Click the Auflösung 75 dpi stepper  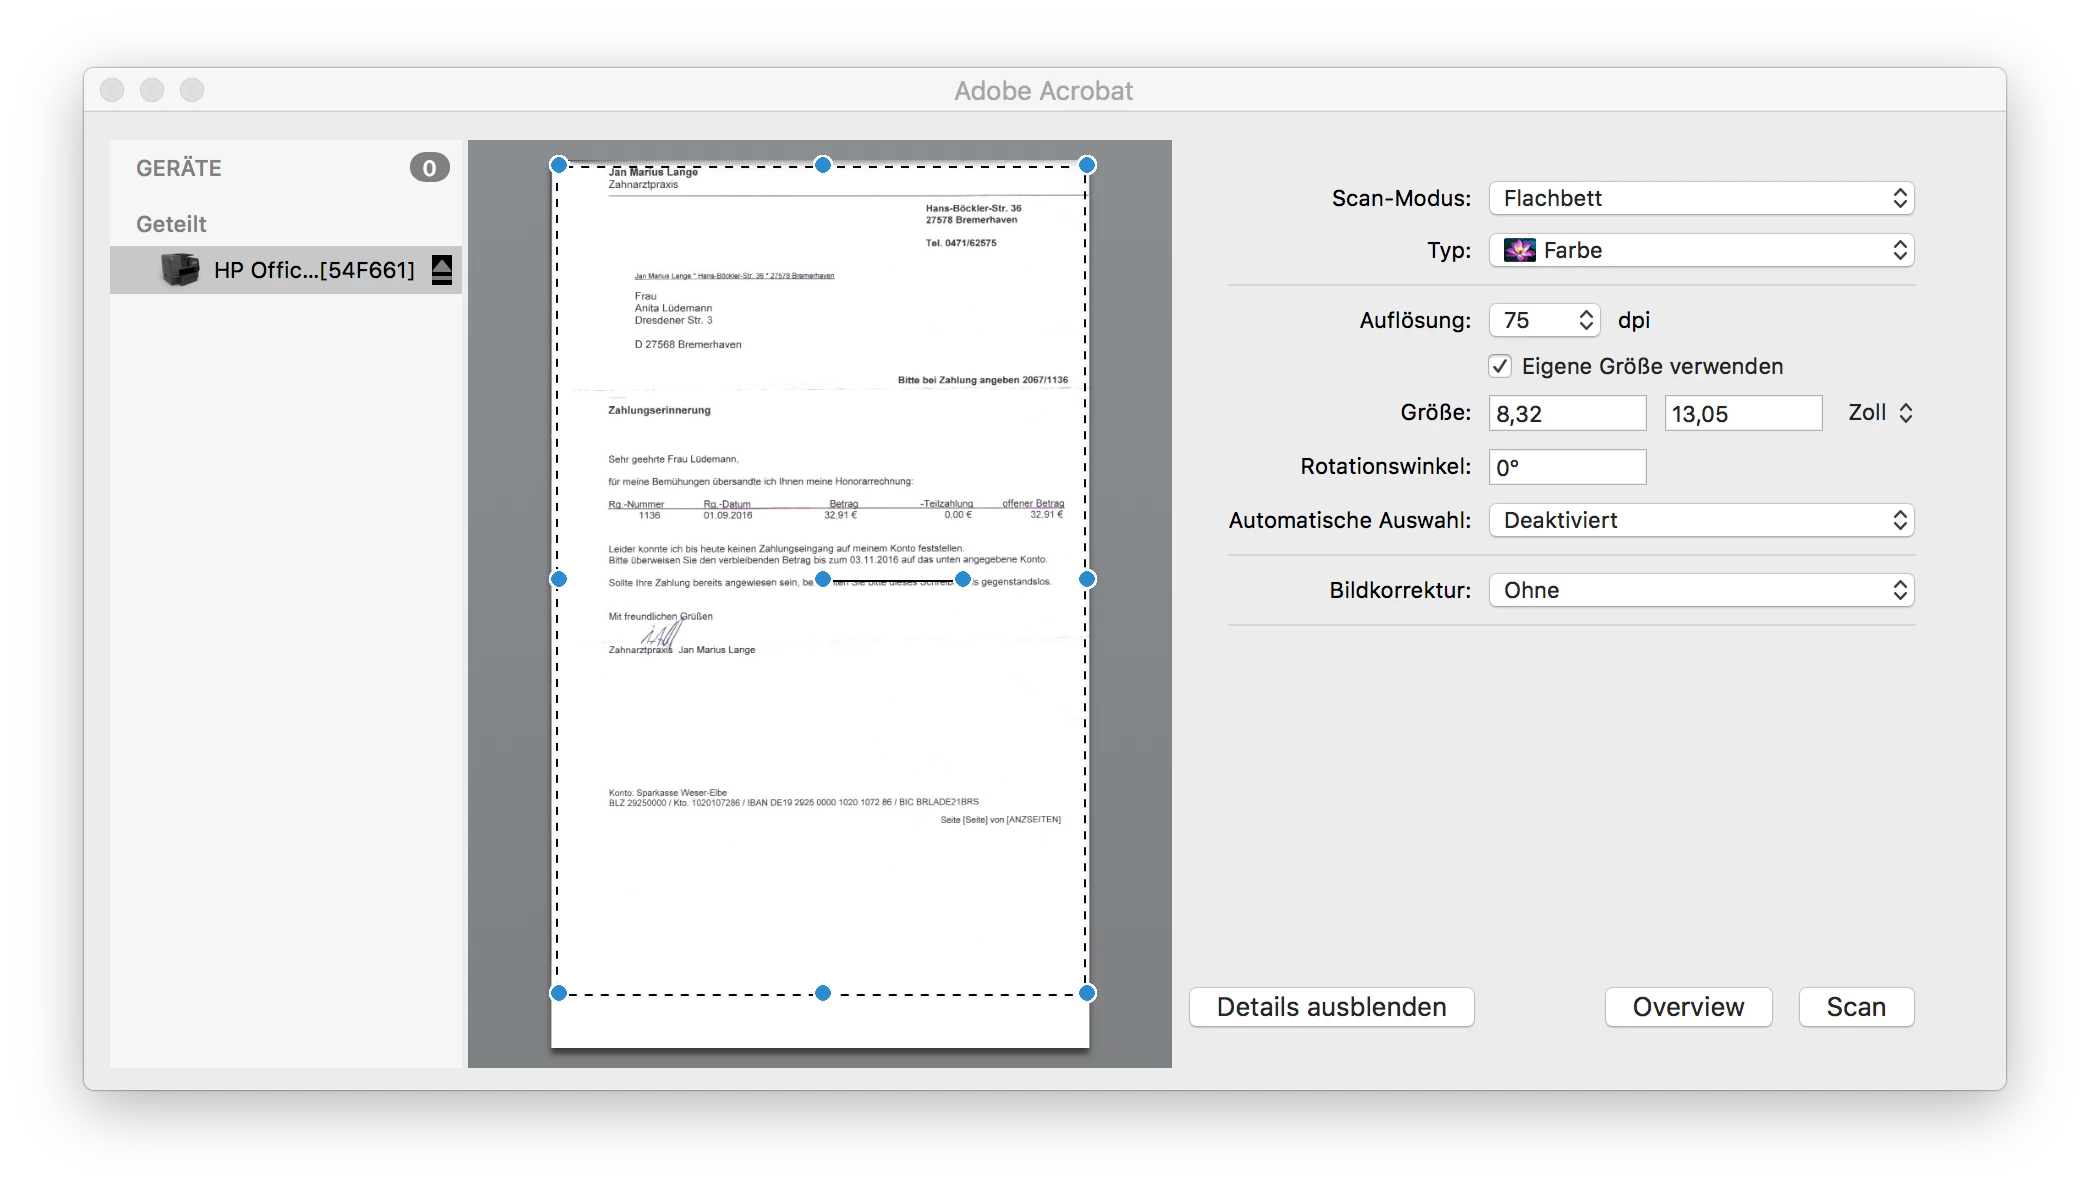[1586, 320]
